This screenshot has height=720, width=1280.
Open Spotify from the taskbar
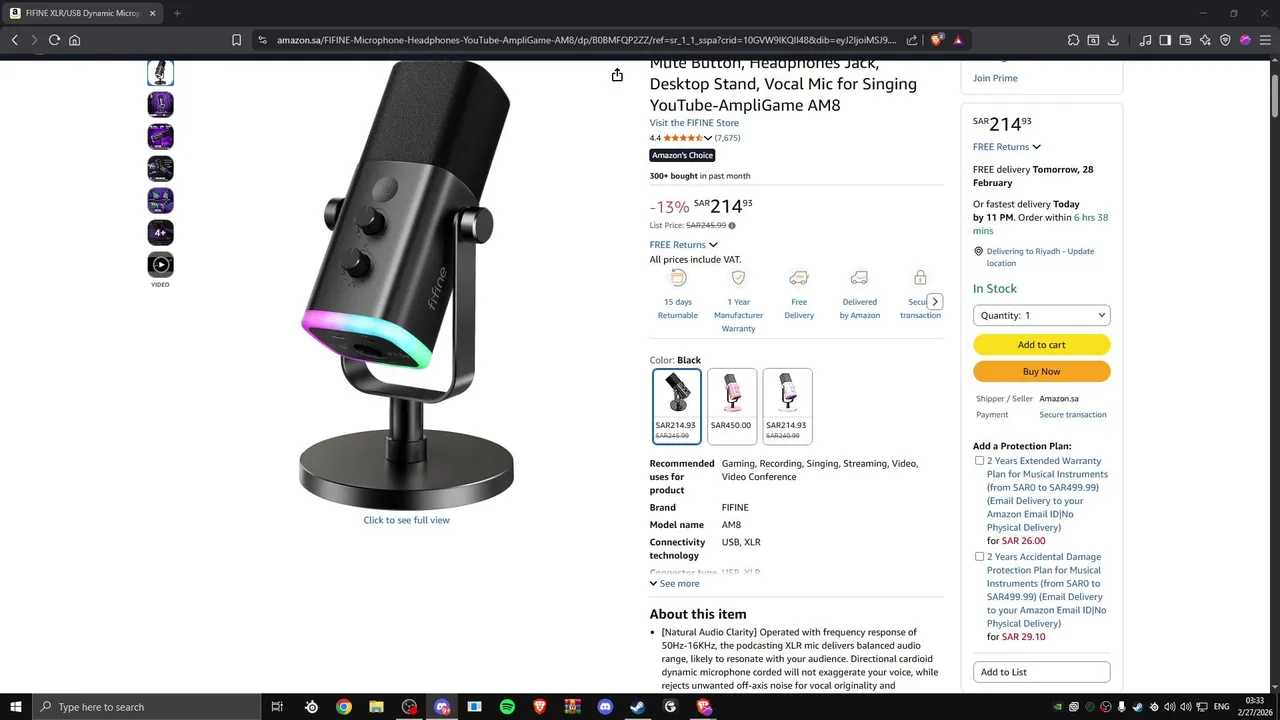507,707
